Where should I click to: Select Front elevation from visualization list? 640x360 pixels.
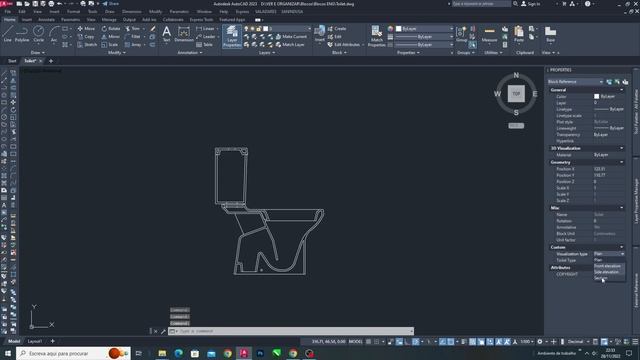coord(607,266)
